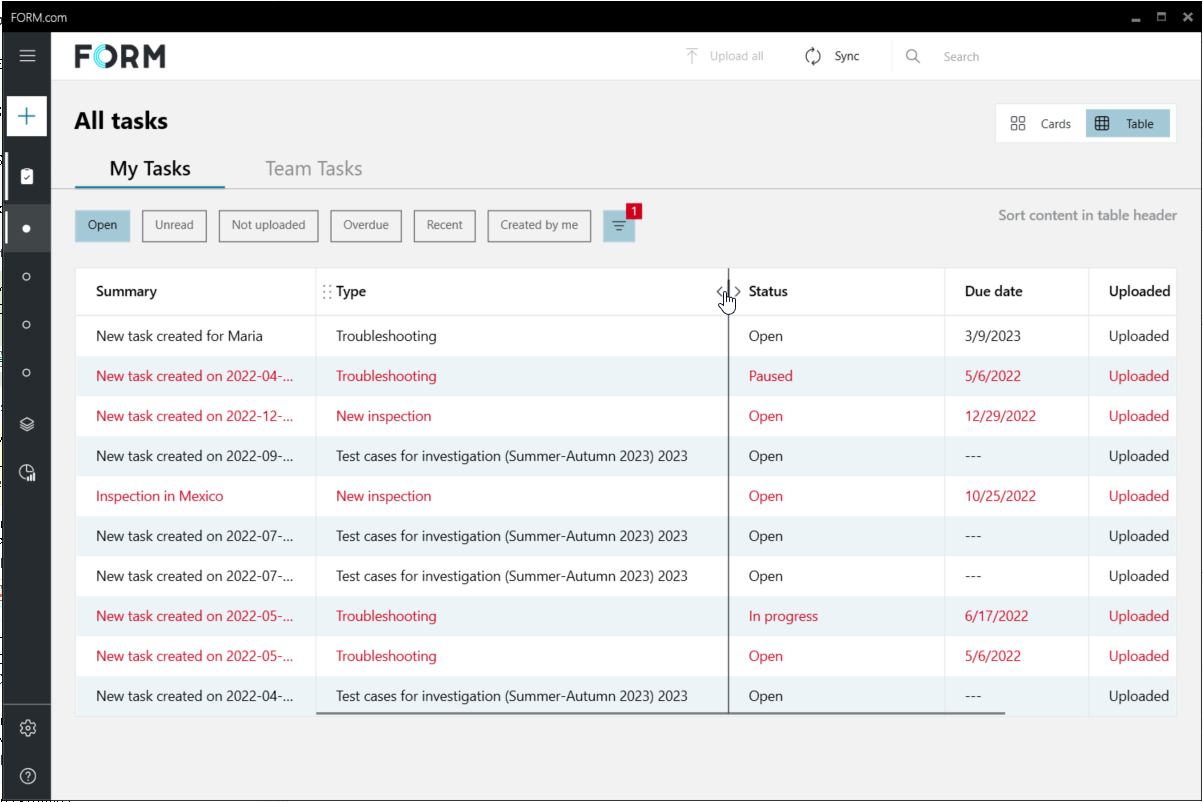Viewport: 1203px width, 802px height.
Task: Click the Created by me filter button
Action: coord(539,226)
